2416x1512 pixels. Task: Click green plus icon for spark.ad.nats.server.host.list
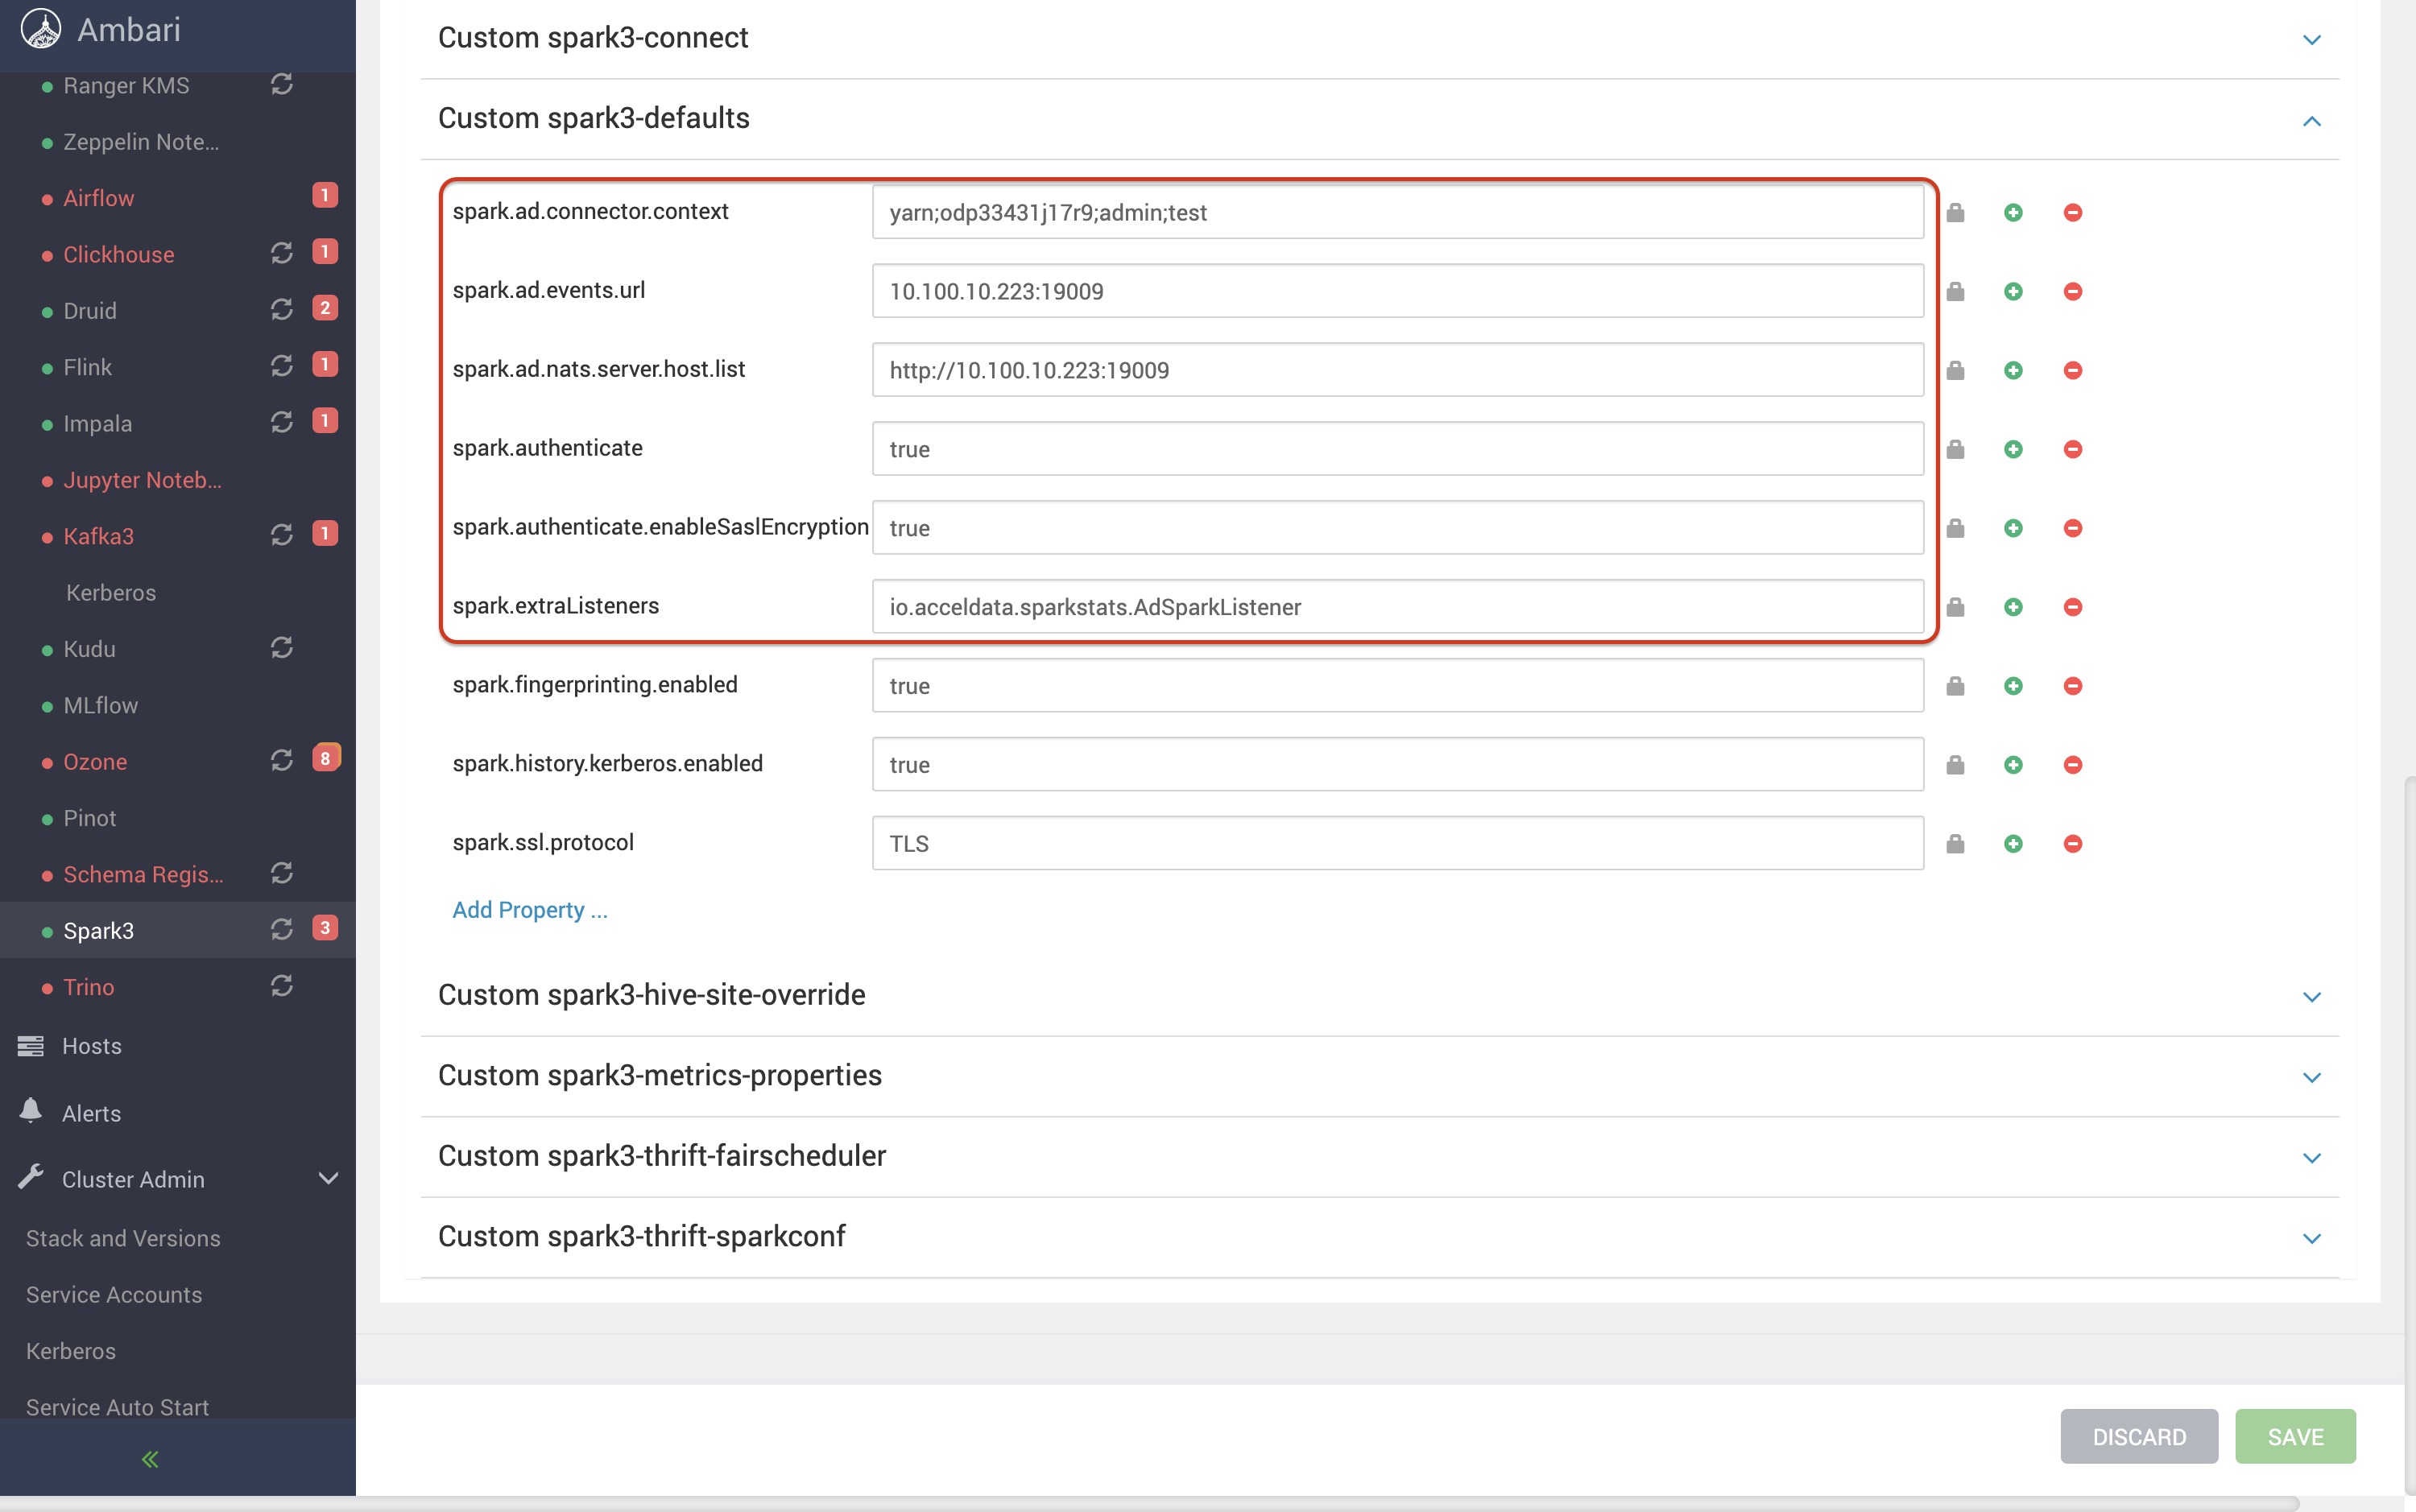coord(2013,370)
